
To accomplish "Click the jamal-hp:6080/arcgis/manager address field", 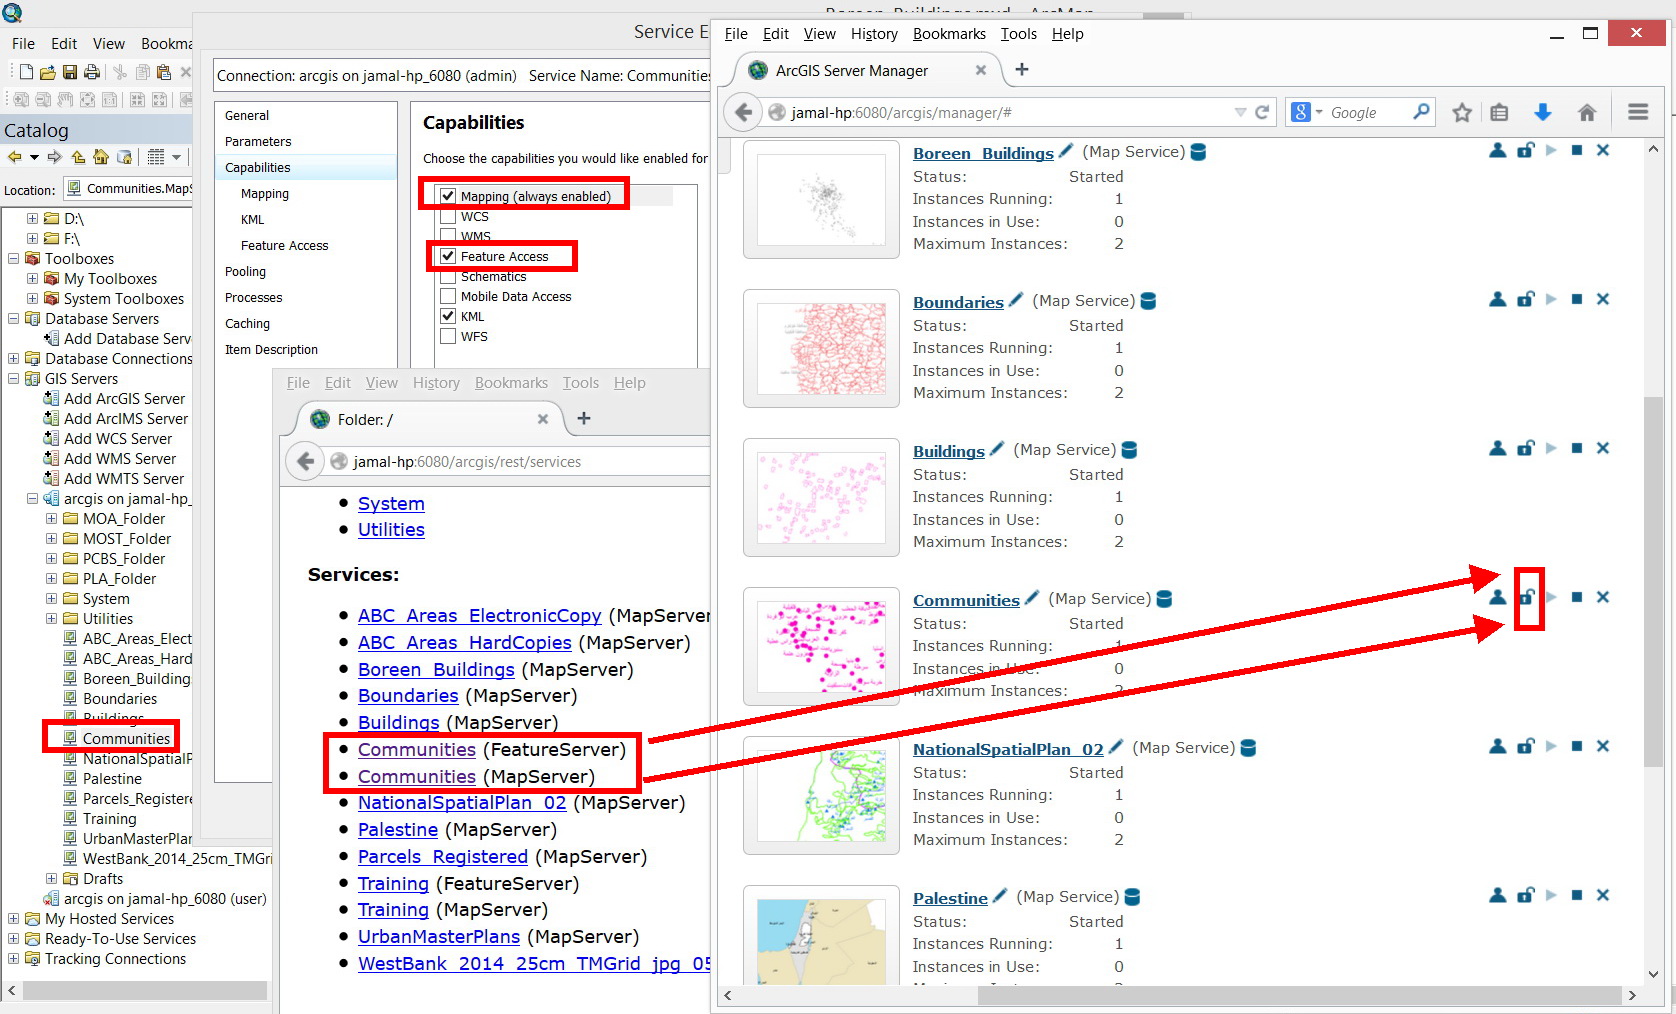I will tap(1010, 112).
